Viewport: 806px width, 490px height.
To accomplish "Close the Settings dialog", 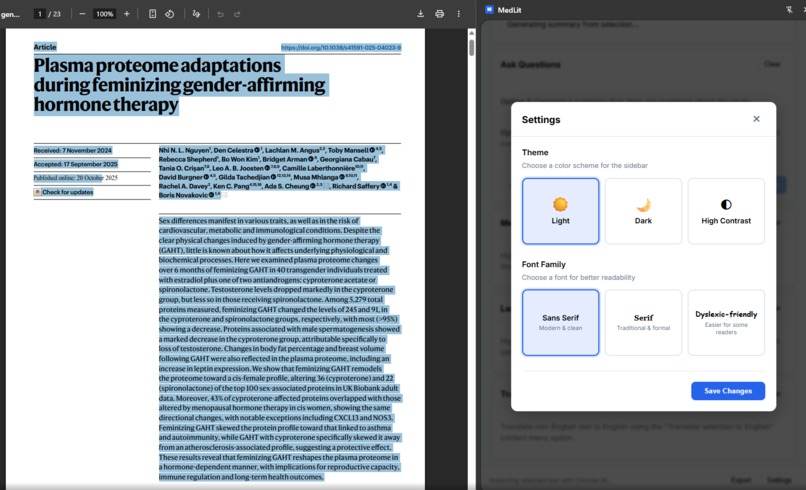I will [756, 119].
